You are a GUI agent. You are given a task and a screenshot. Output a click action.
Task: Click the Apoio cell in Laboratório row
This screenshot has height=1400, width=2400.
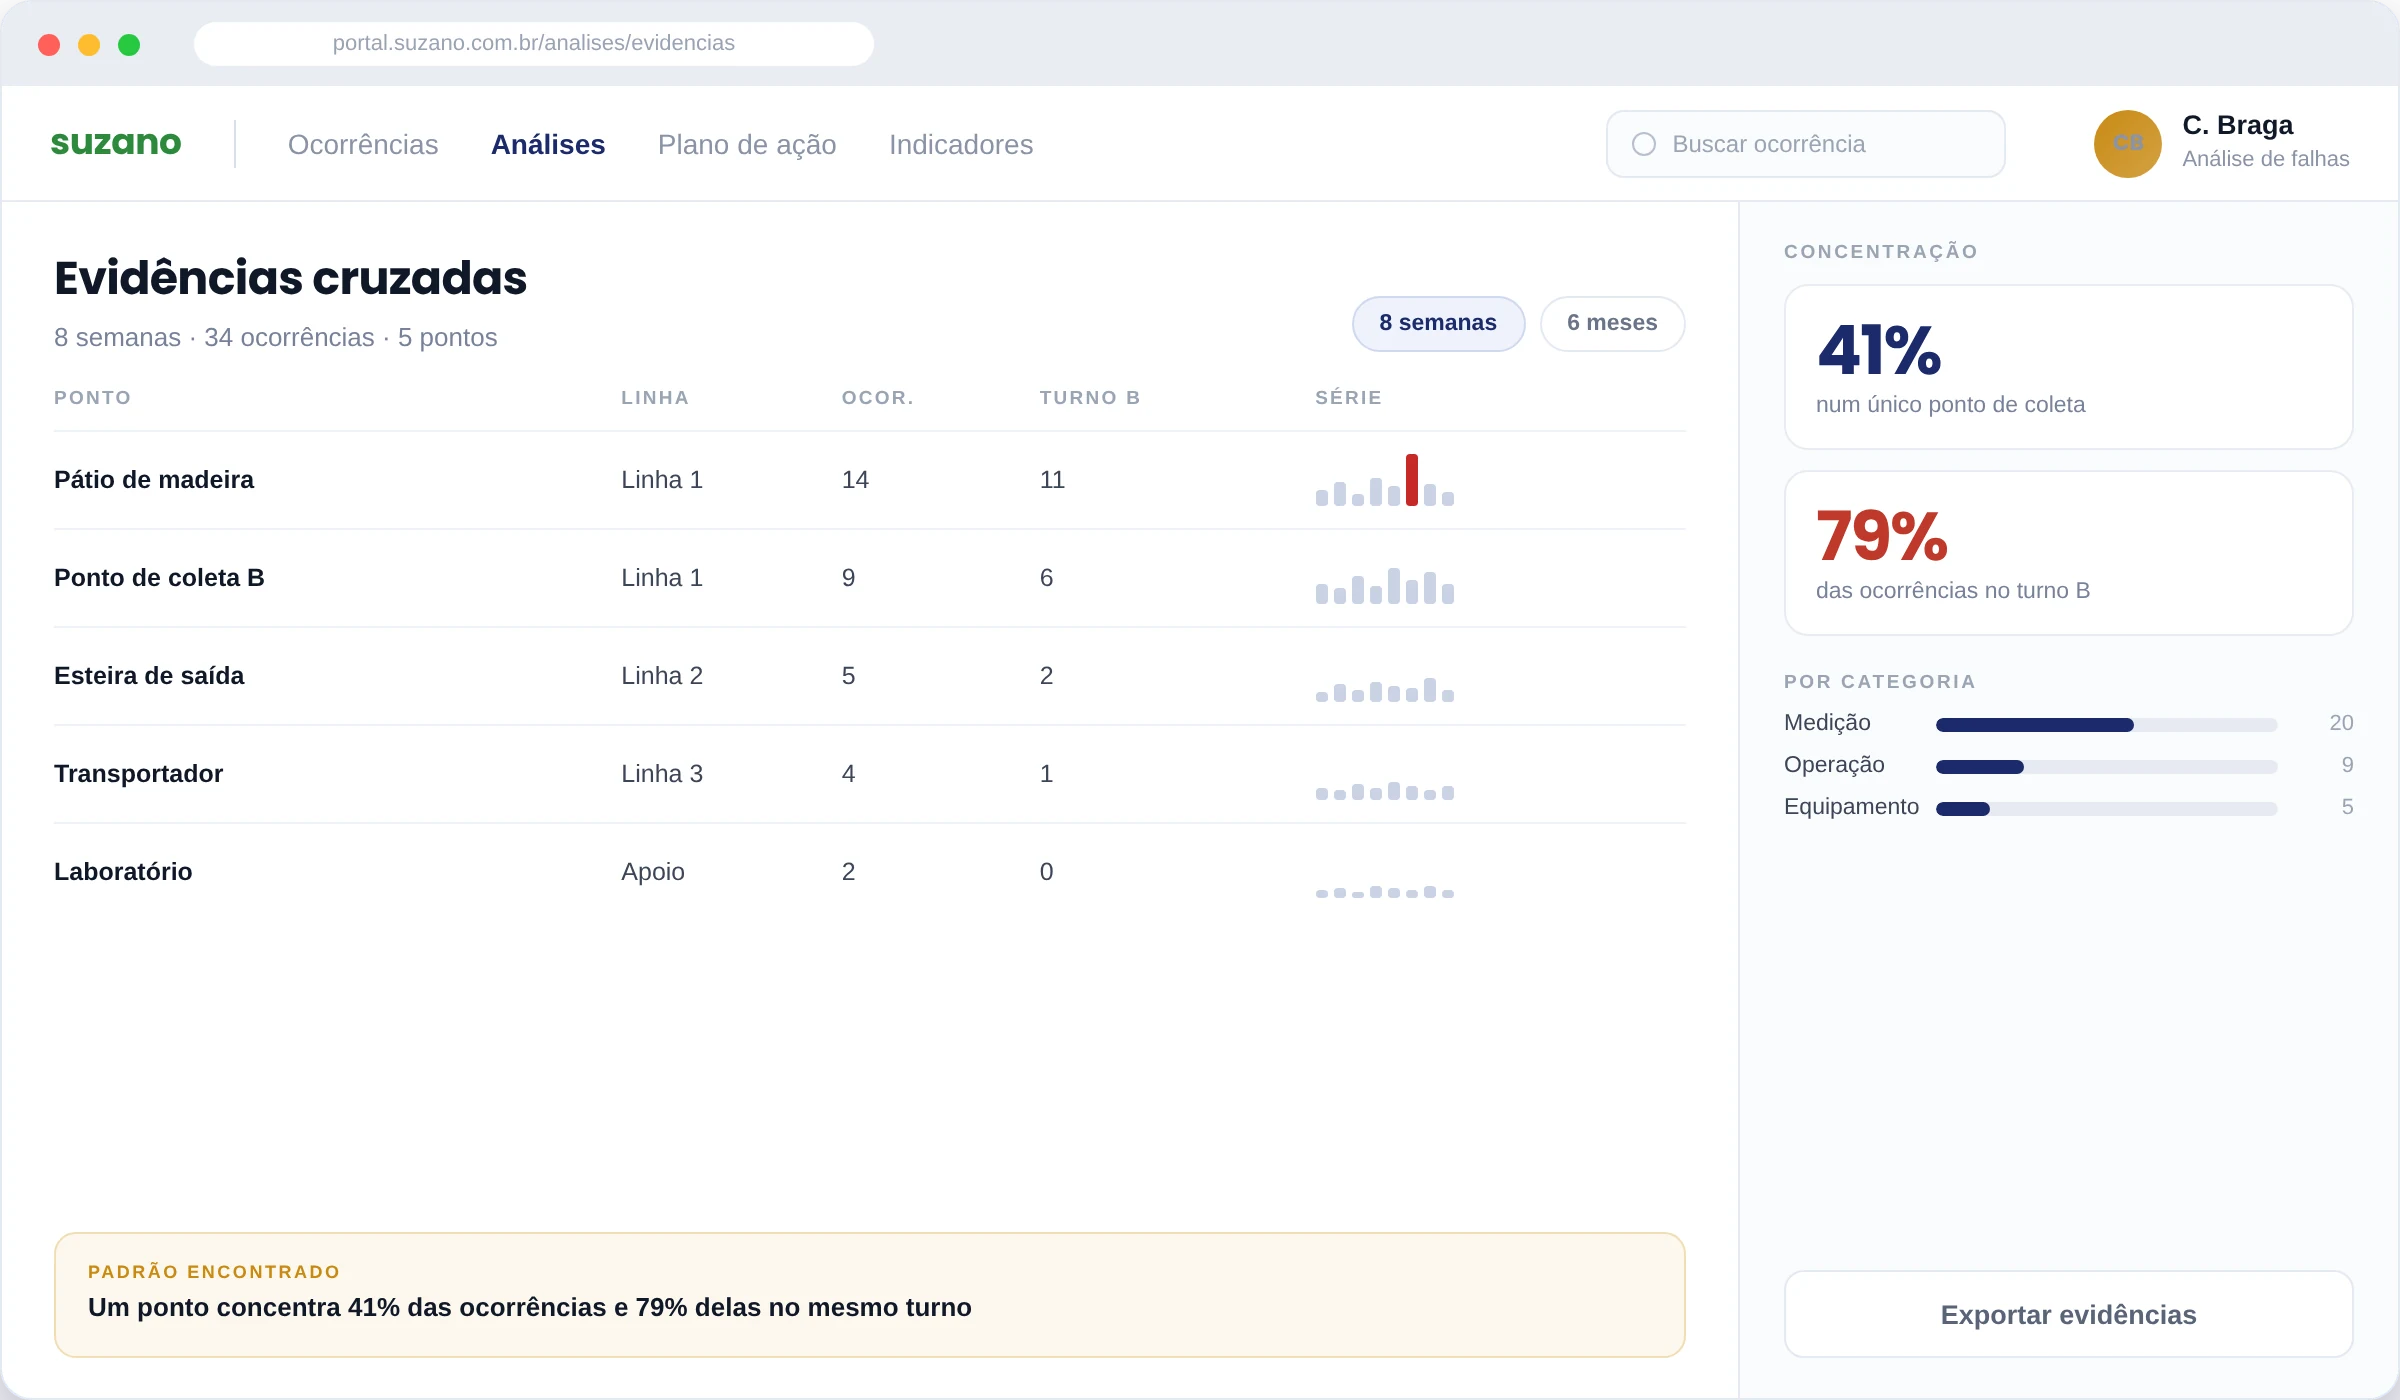(652, 872)
